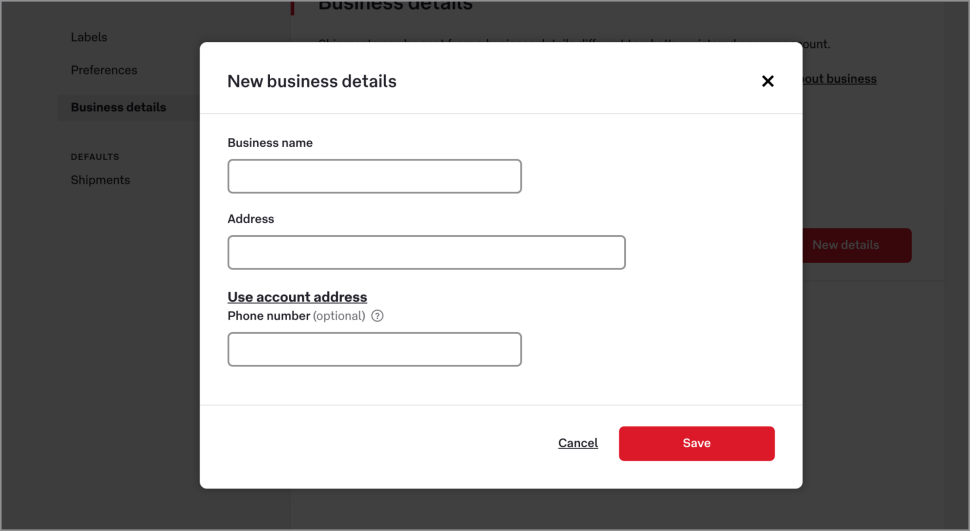Click the Phone number field label
Image resolution: width=970 pixels, height=531 pixels.
click(269, 316)
